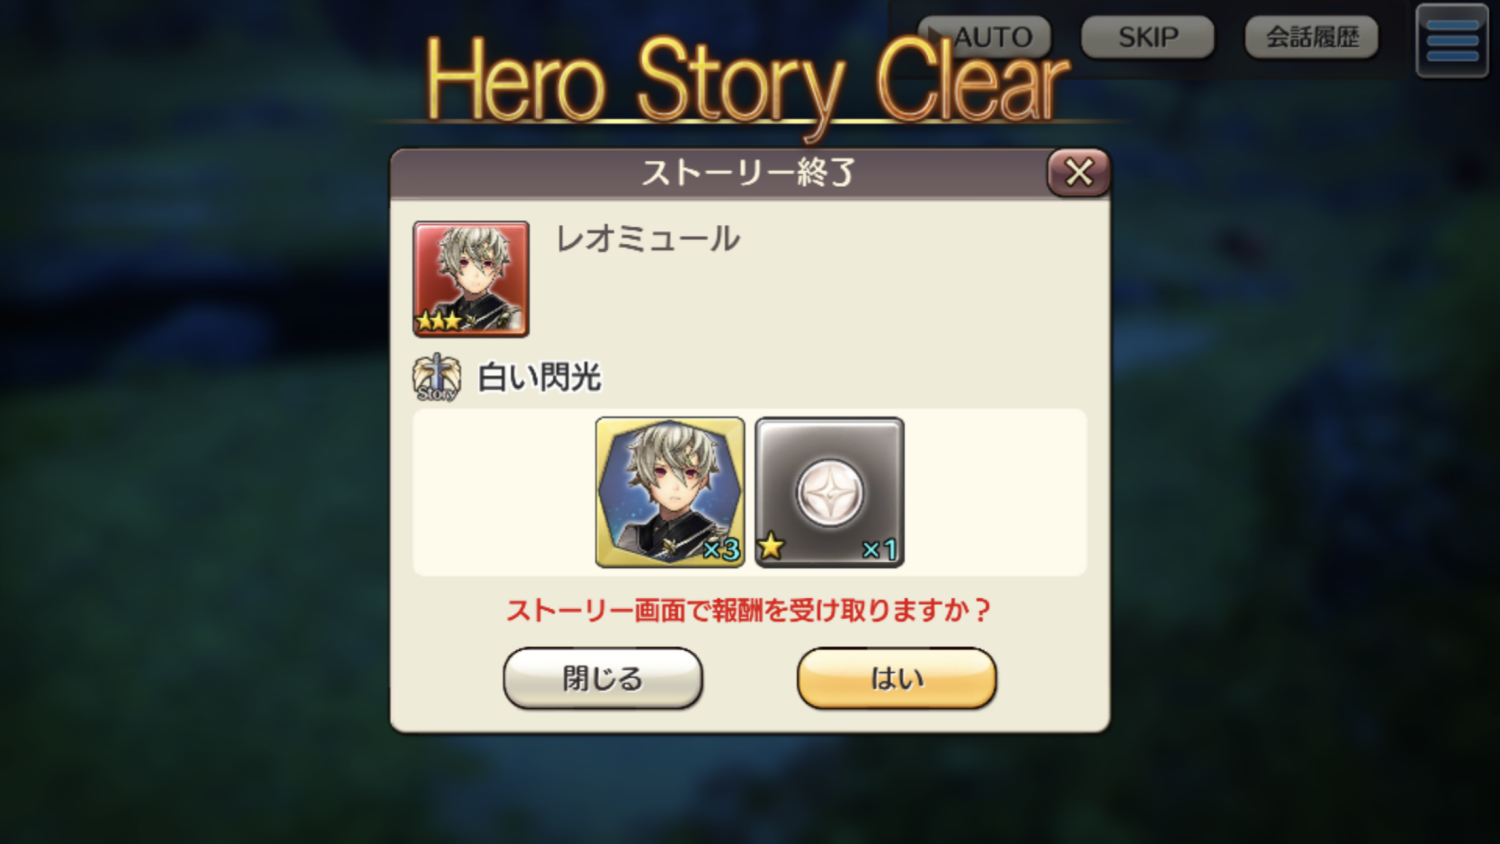
Task: Confirm with the はい button
Action: [x=897, y=678]
